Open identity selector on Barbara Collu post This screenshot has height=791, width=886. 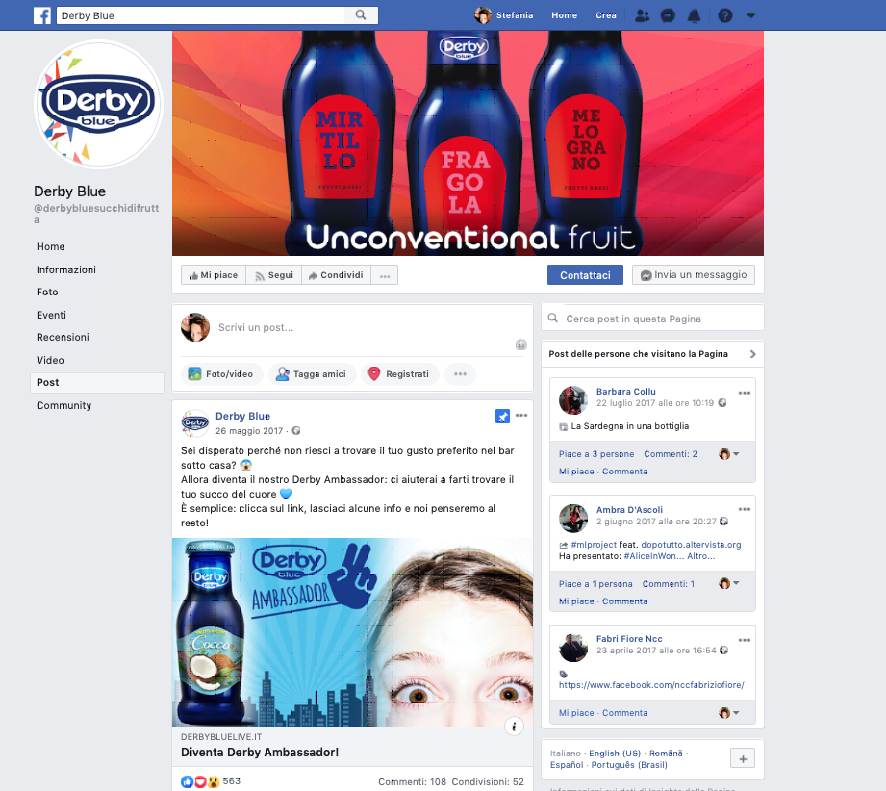[729, 454]
